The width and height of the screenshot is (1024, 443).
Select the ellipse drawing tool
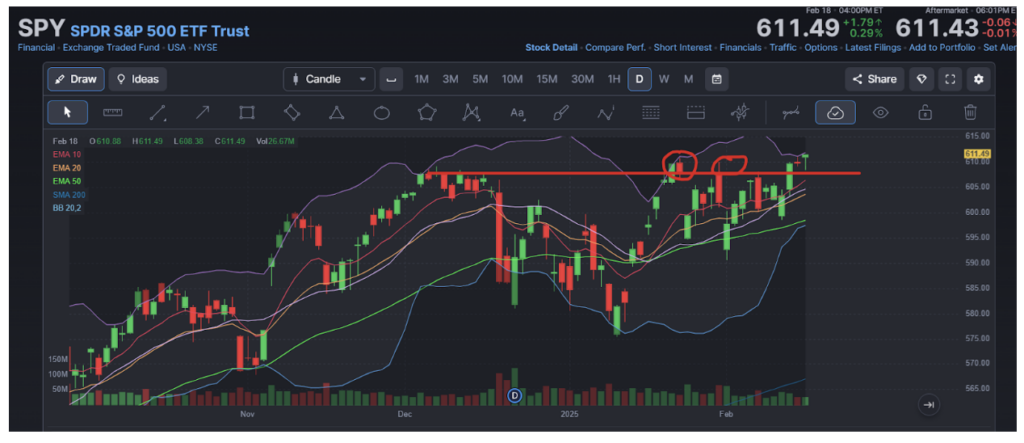click(x=381, y=113)
